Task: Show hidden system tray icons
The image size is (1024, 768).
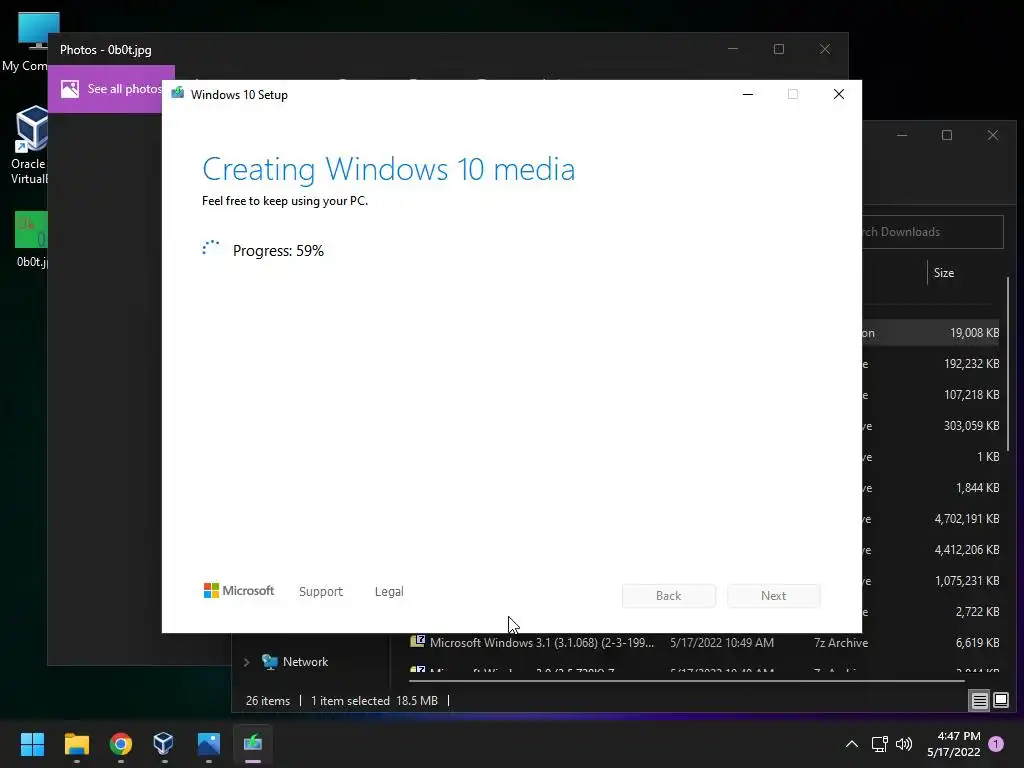Action: [x=852, y=744]
